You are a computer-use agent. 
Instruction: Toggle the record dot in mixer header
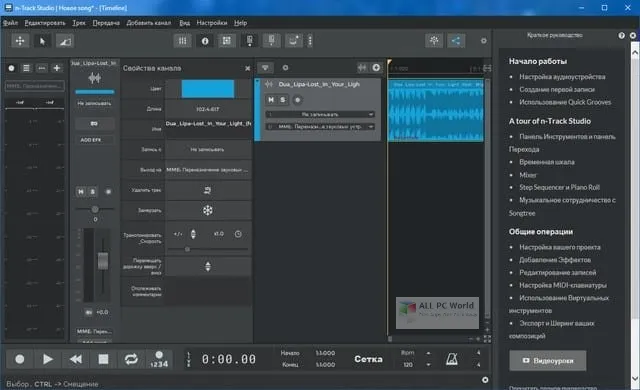(11, 68)
